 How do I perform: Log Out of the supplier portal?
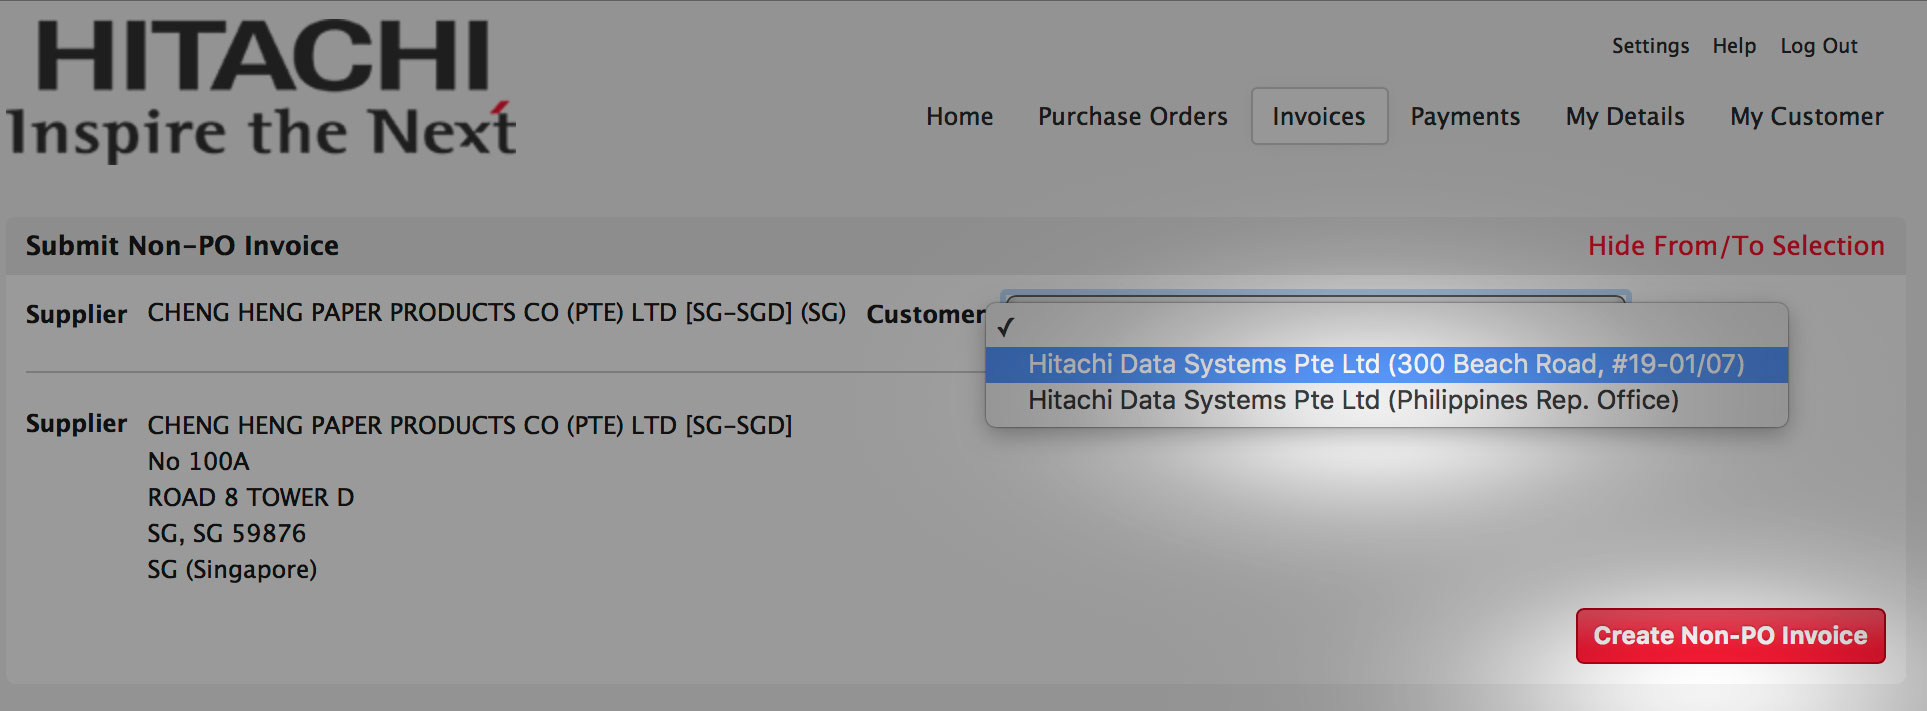(1818, 46)
